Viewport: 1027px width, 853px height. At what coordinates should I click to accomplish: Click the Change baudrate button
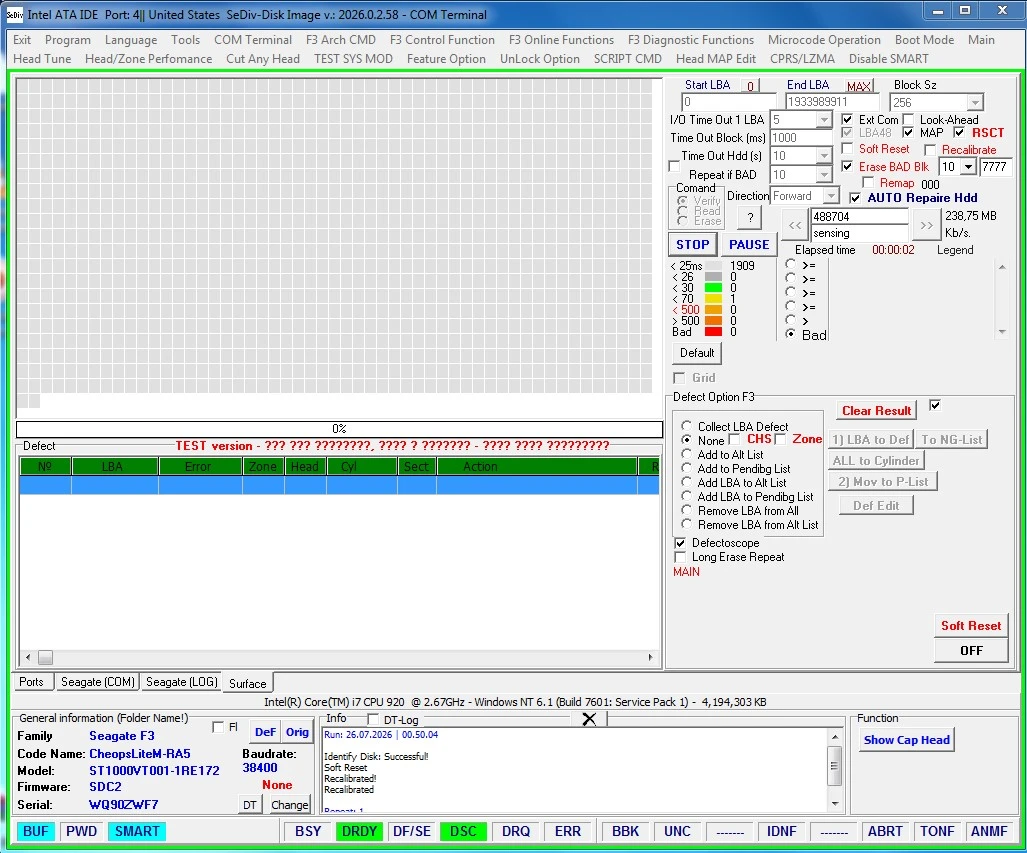[289, 805]
